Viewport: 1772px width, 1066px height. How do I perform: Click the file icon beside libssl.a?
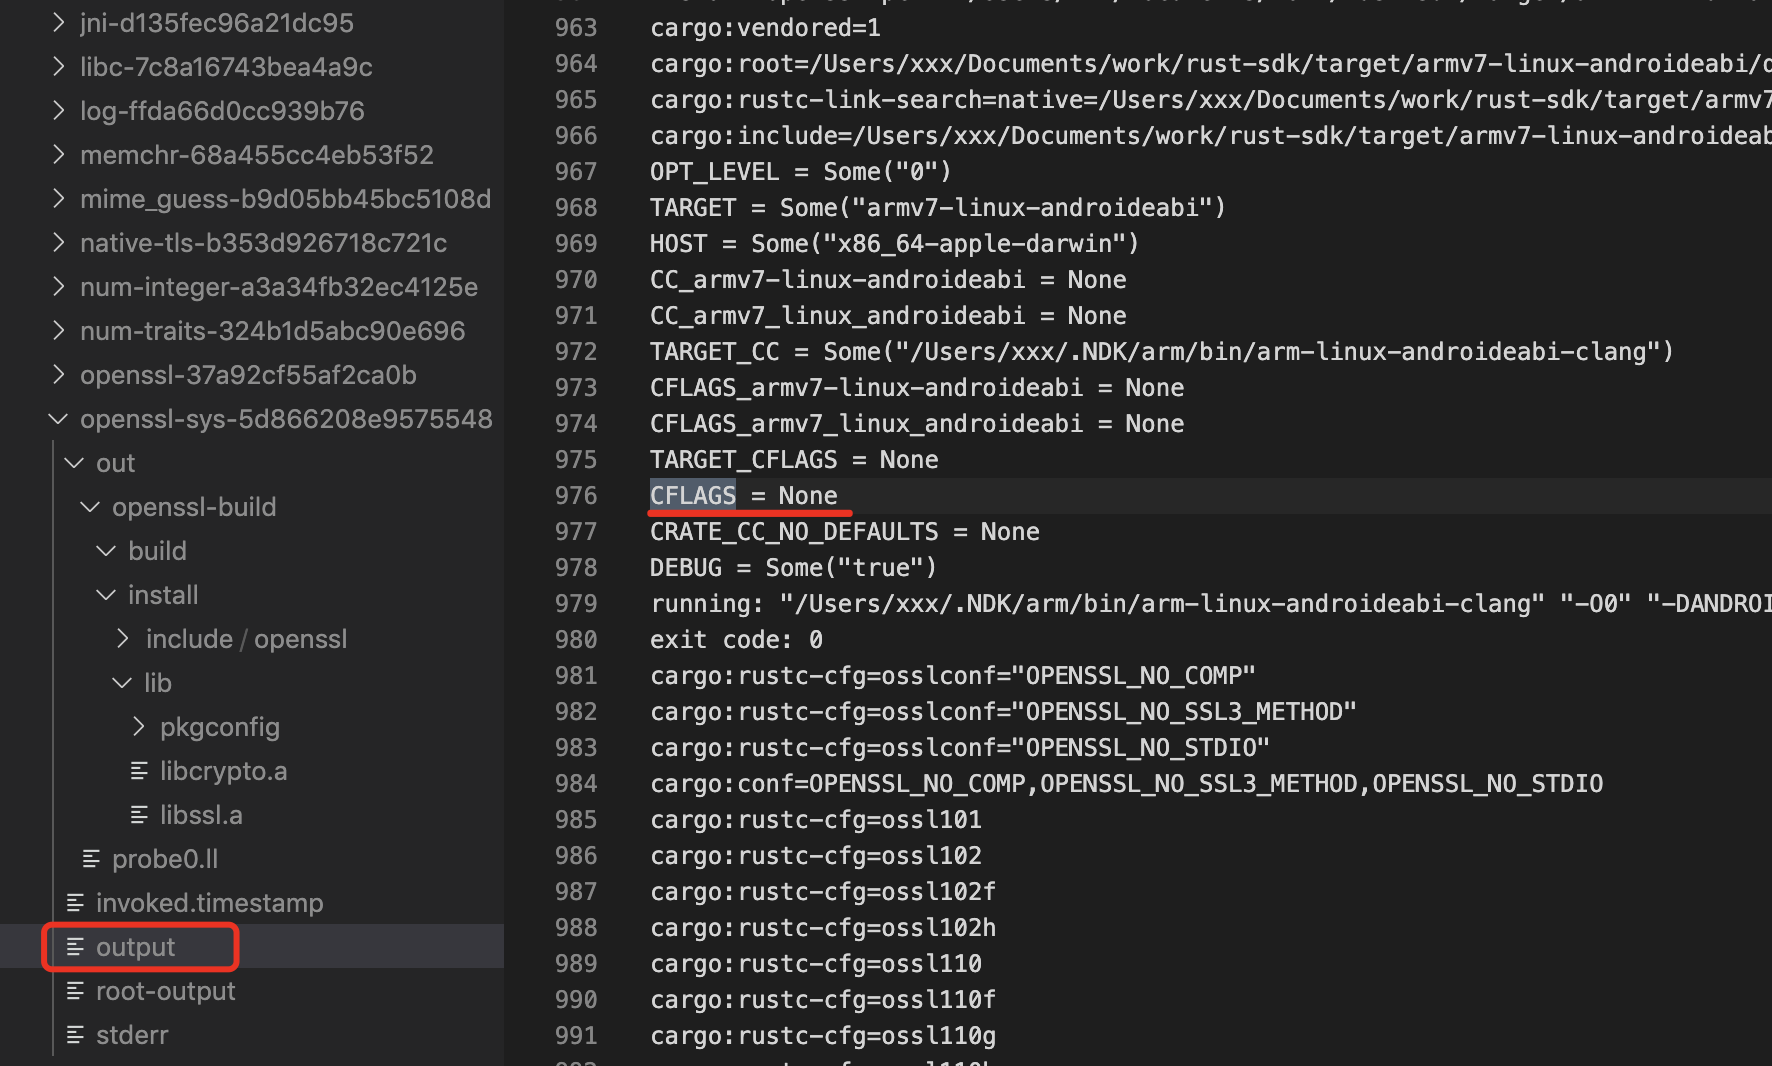[139, 814]
